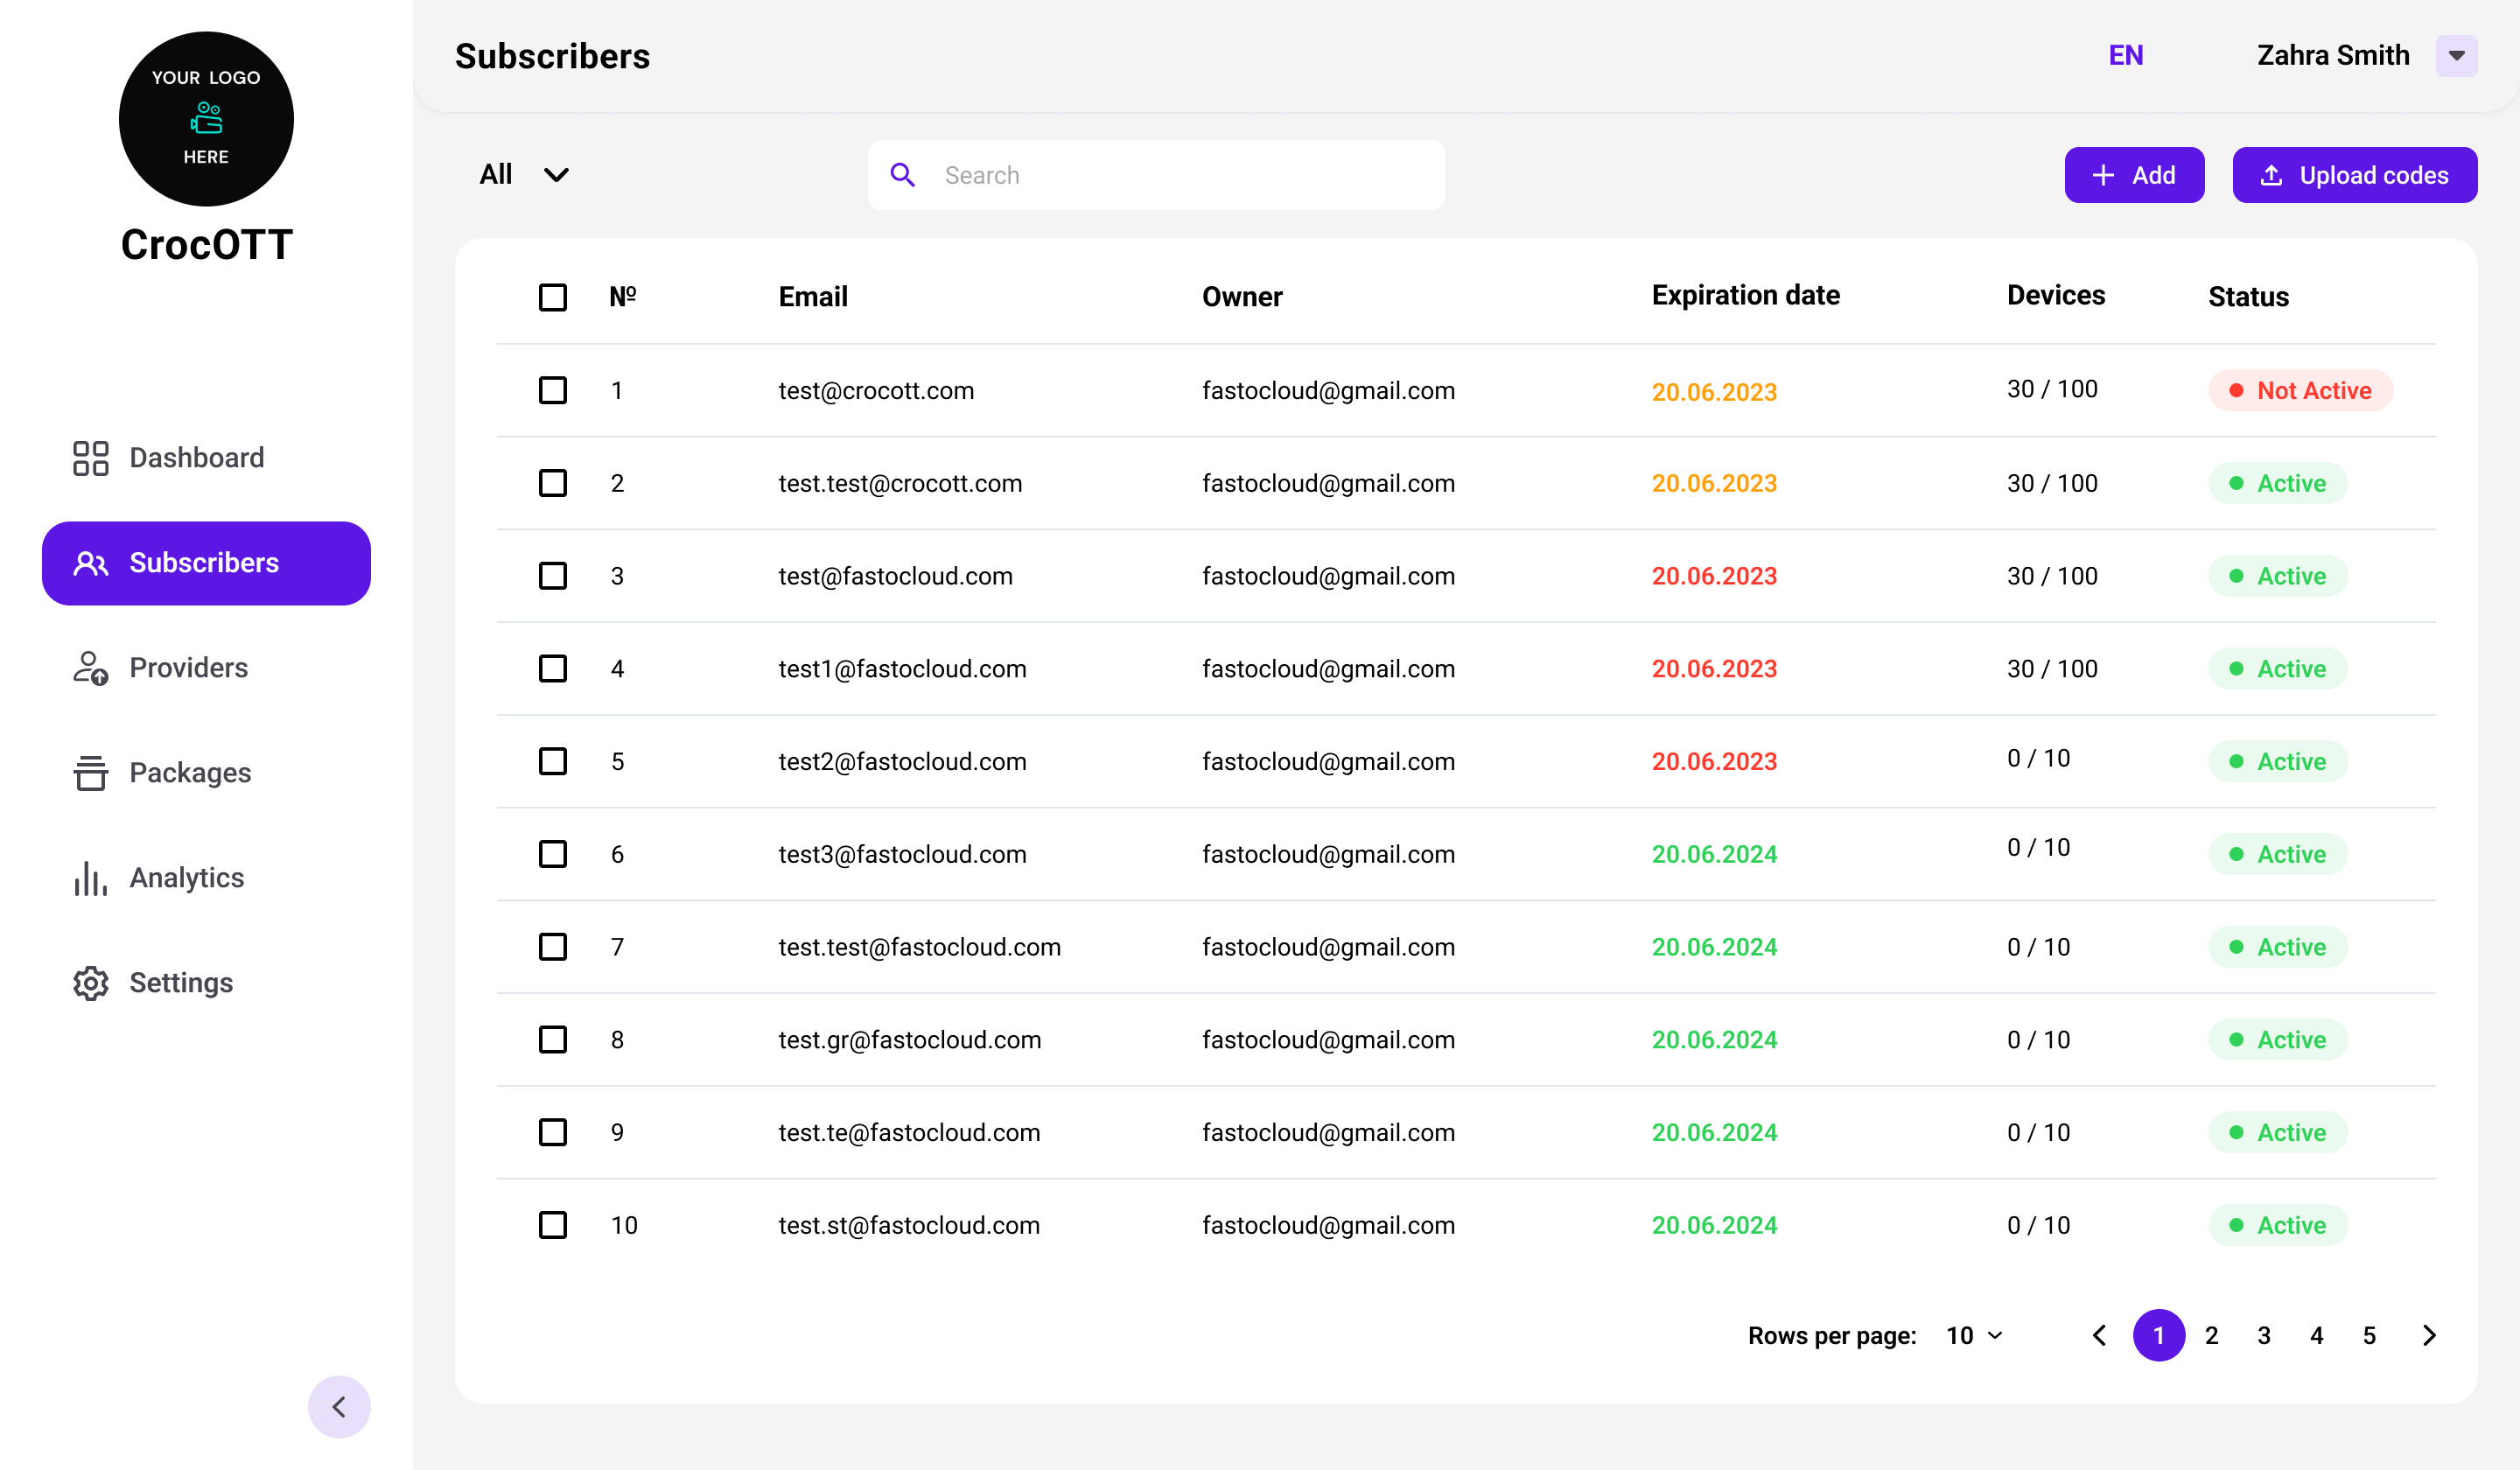Click the Upload codes button

click(2354, 175)
